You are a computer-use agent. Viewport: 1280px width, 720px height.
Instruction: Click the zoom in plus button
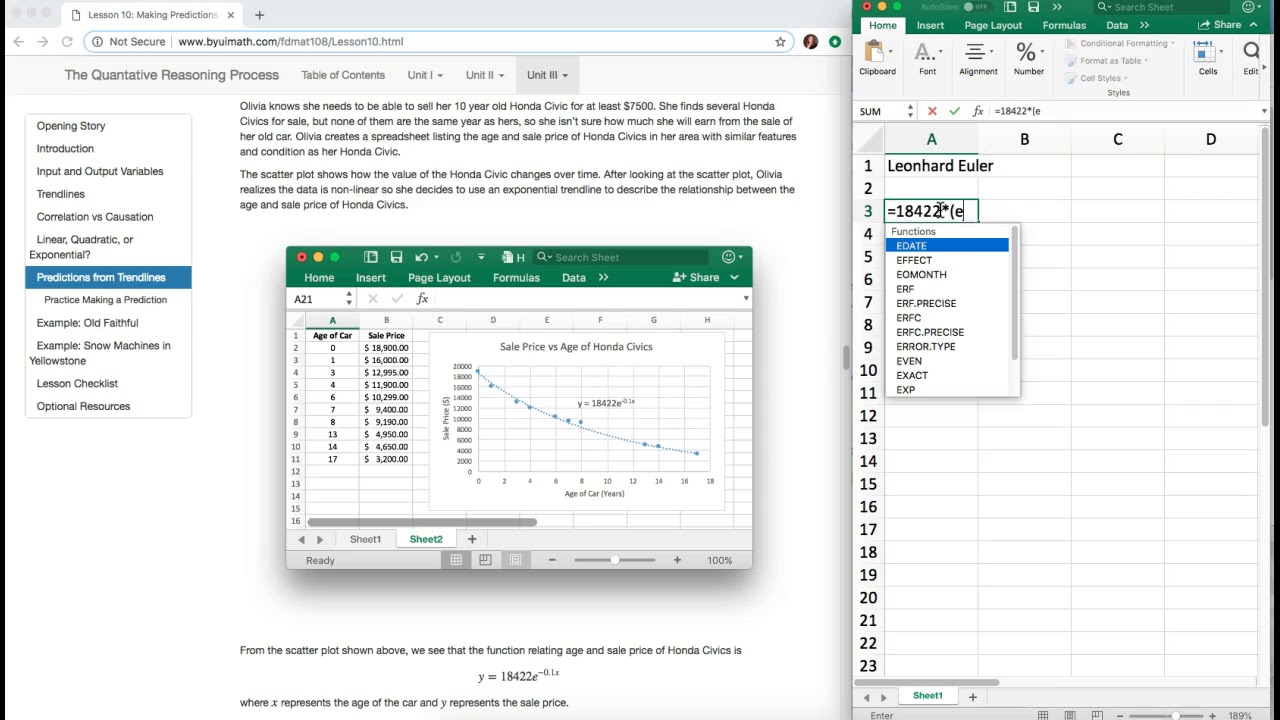[1214, 715]
